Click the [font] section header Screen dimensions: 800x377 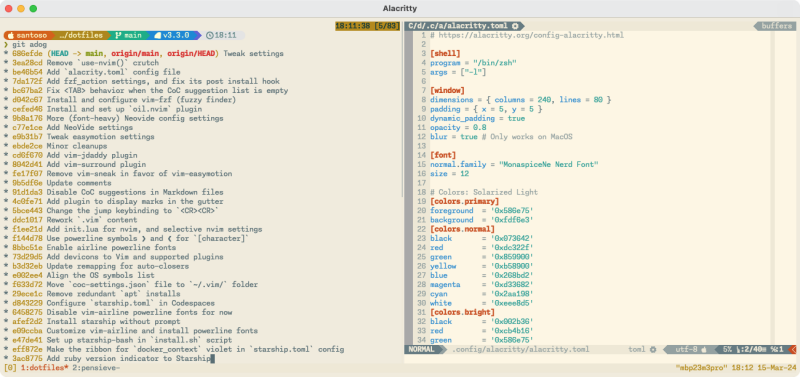point(443,155)
